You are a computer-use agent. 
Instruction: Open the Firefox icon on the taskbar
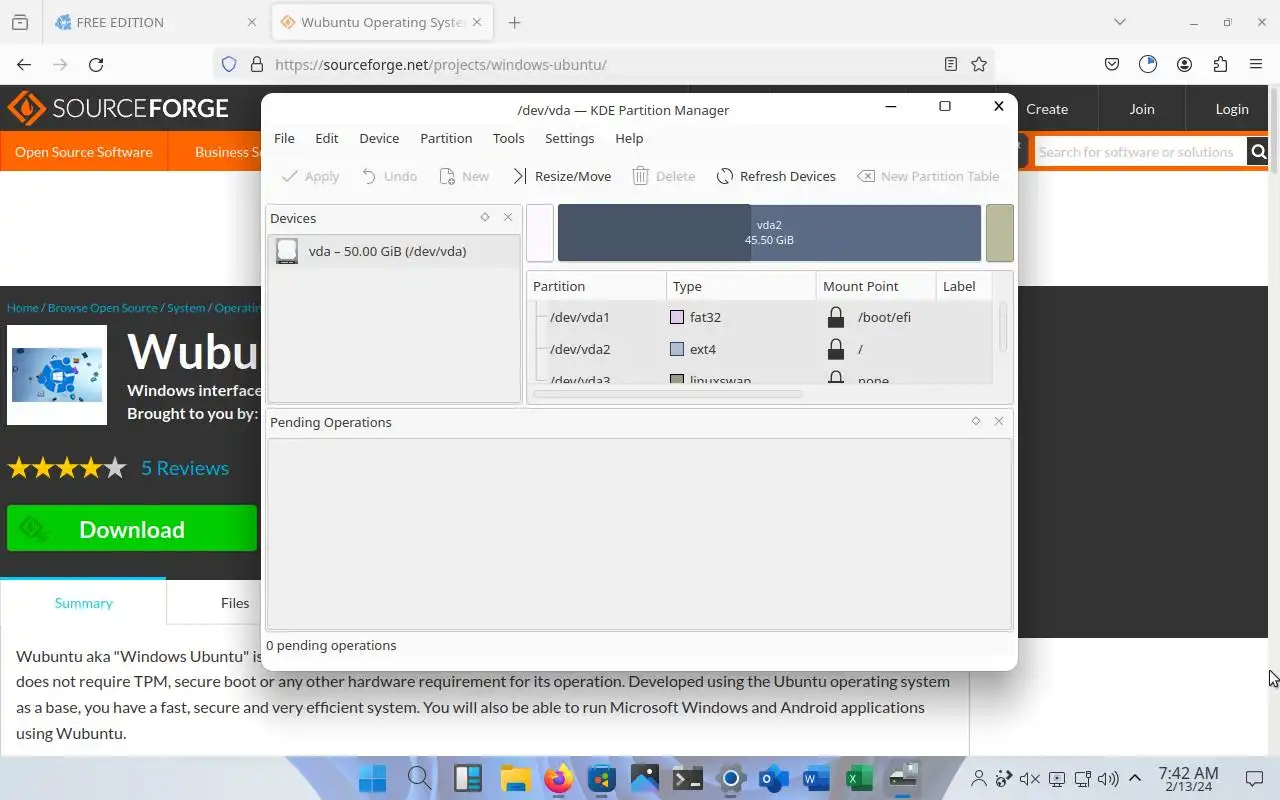tap(558, 778)
